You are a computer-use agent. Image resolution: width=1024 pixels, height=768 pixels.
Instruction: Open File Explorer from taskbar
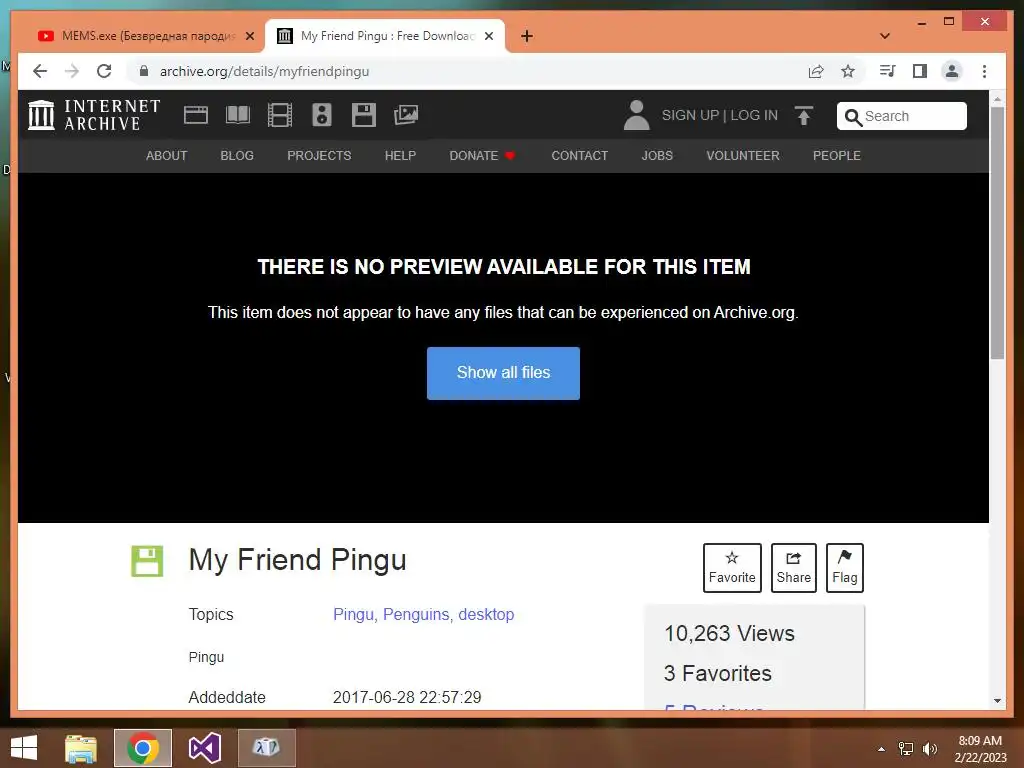click(81, 748)
